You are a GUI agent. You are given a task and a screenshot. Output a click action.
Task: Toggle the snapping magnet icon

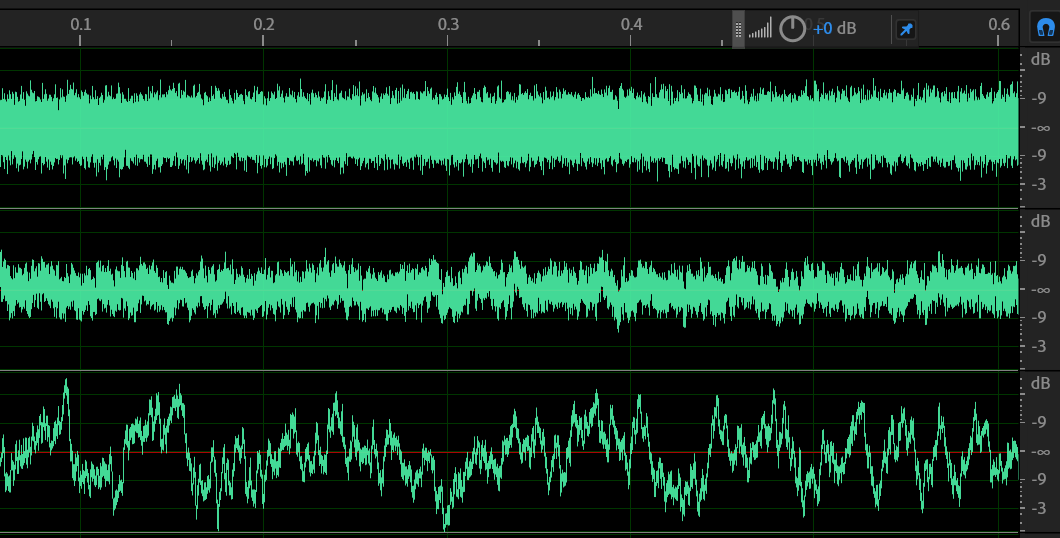click(1045, 28)
